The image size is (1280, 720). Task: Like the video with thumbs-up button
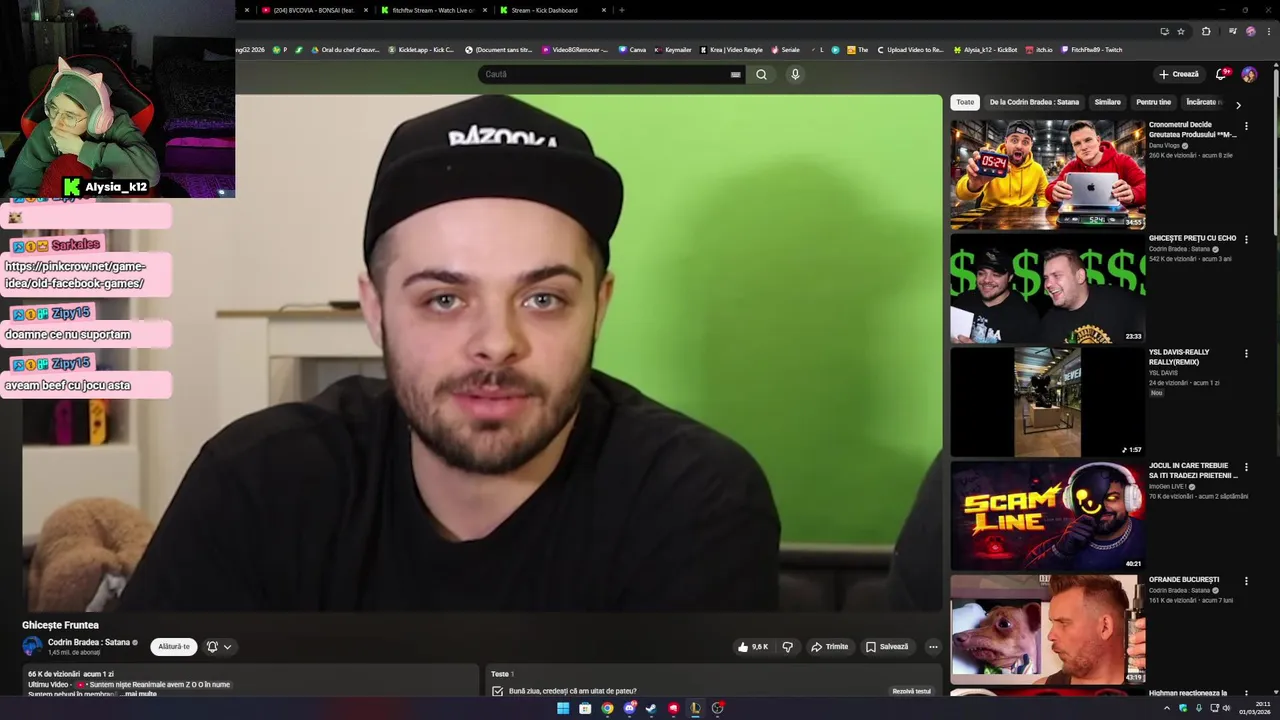[753, 647]
